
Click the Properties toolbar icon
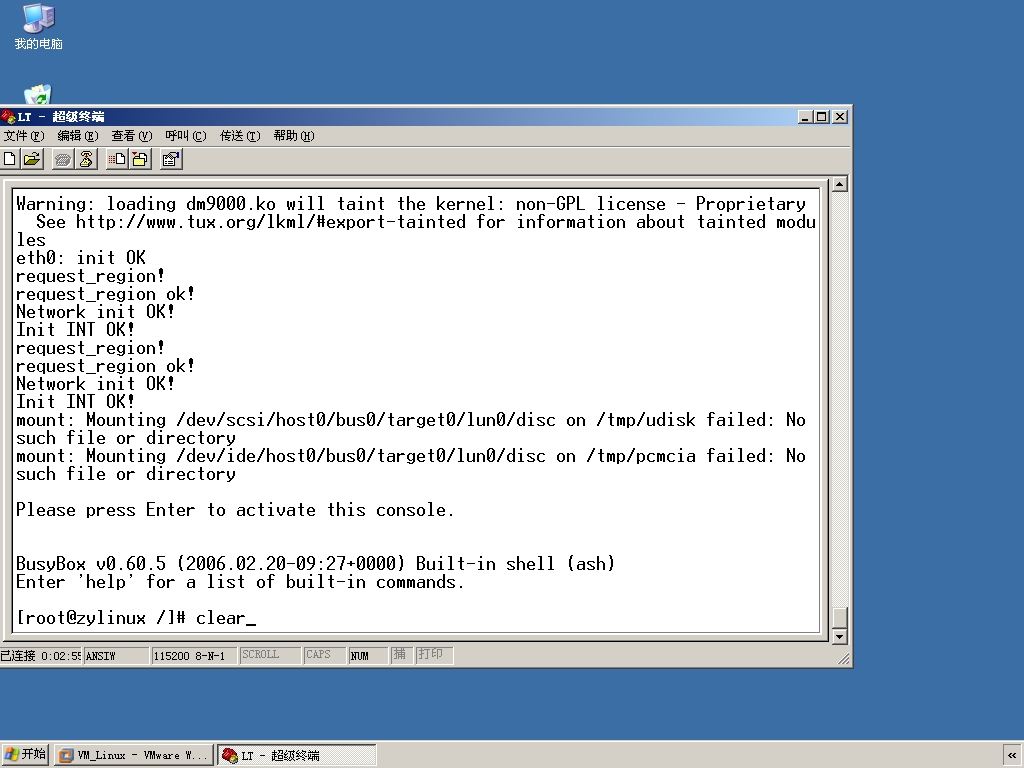[171, 159]
